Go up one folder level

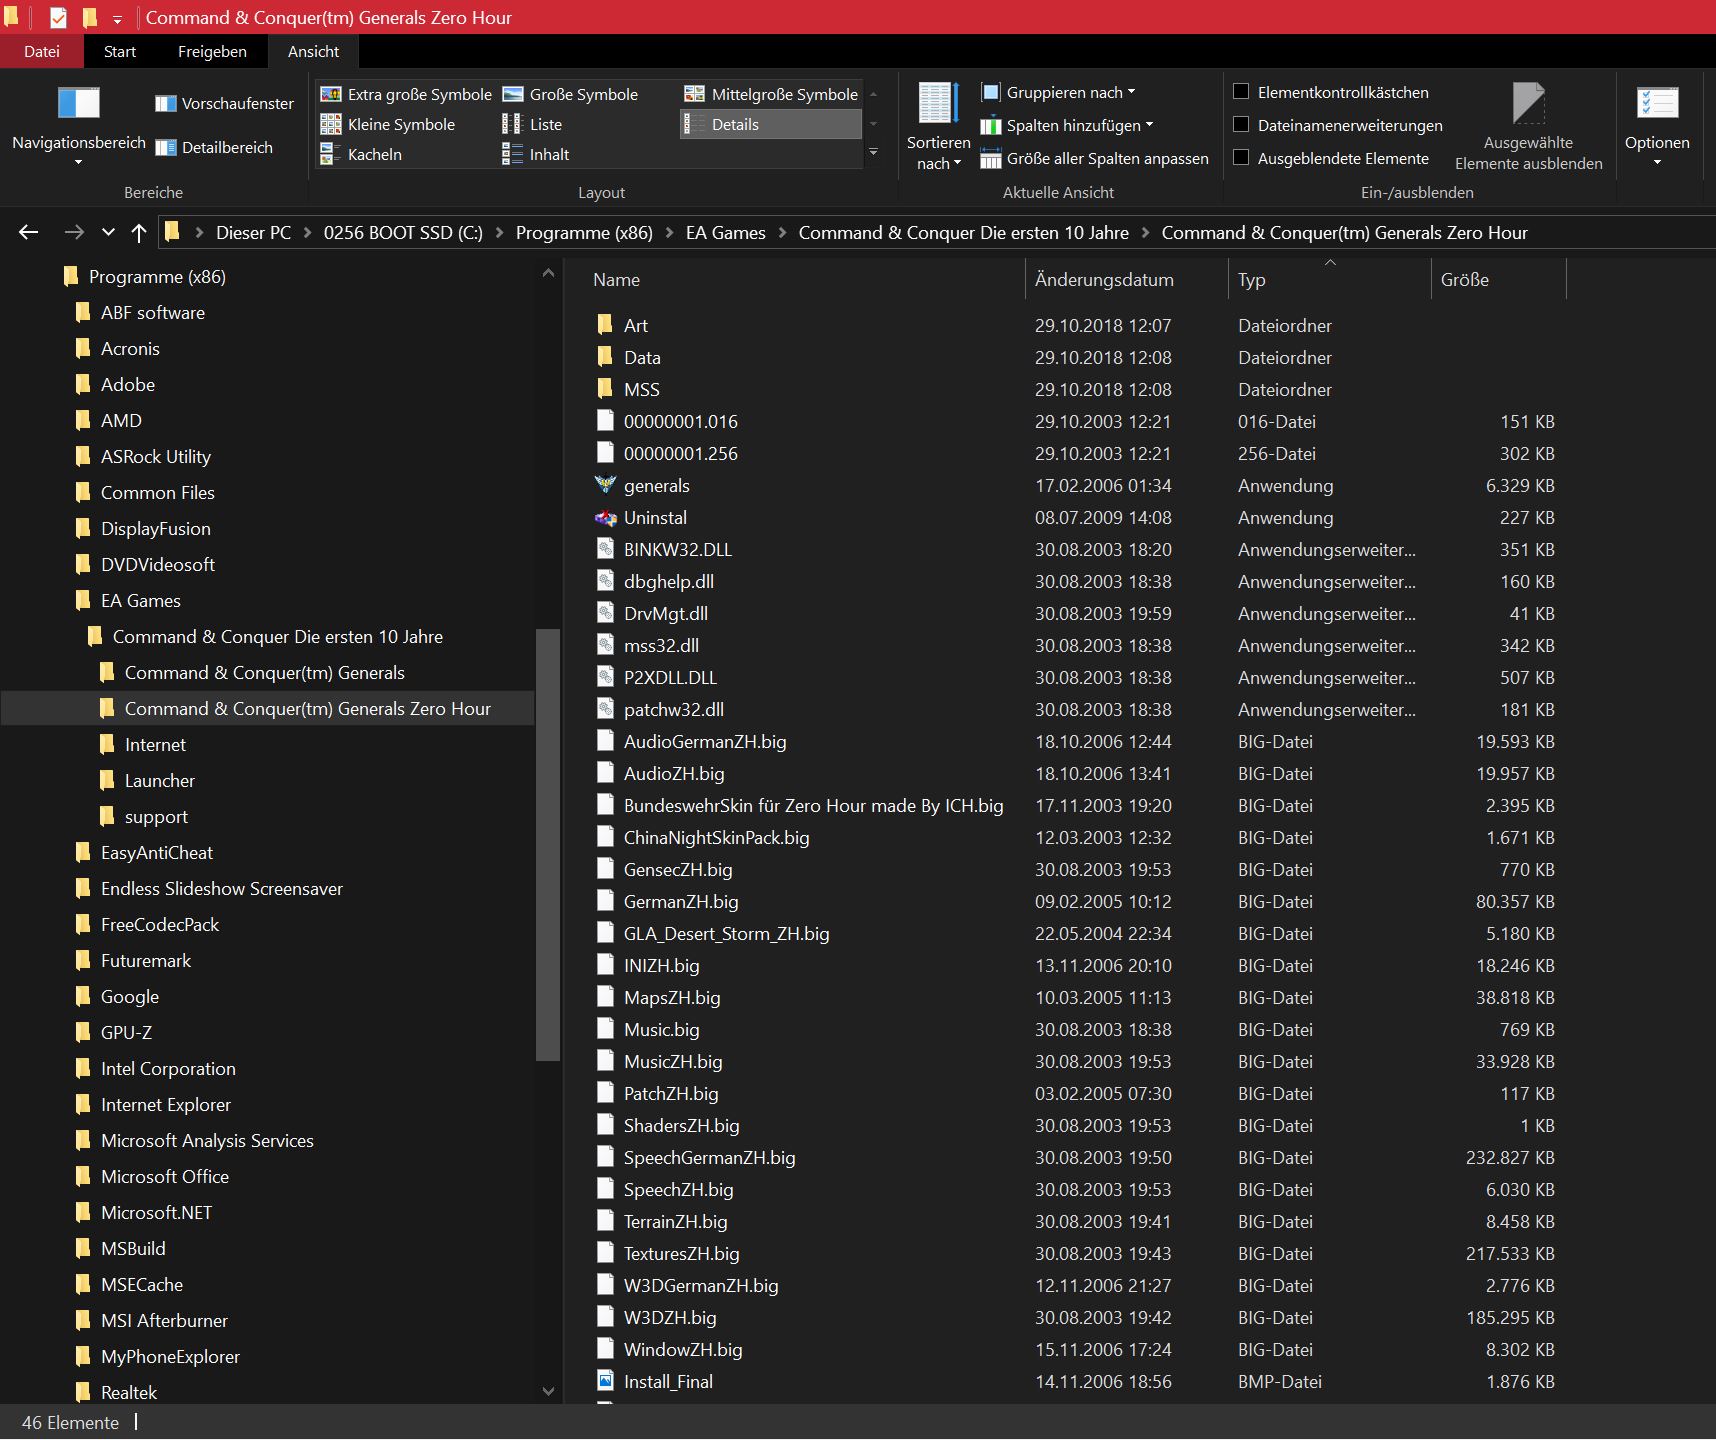(139, 233)
